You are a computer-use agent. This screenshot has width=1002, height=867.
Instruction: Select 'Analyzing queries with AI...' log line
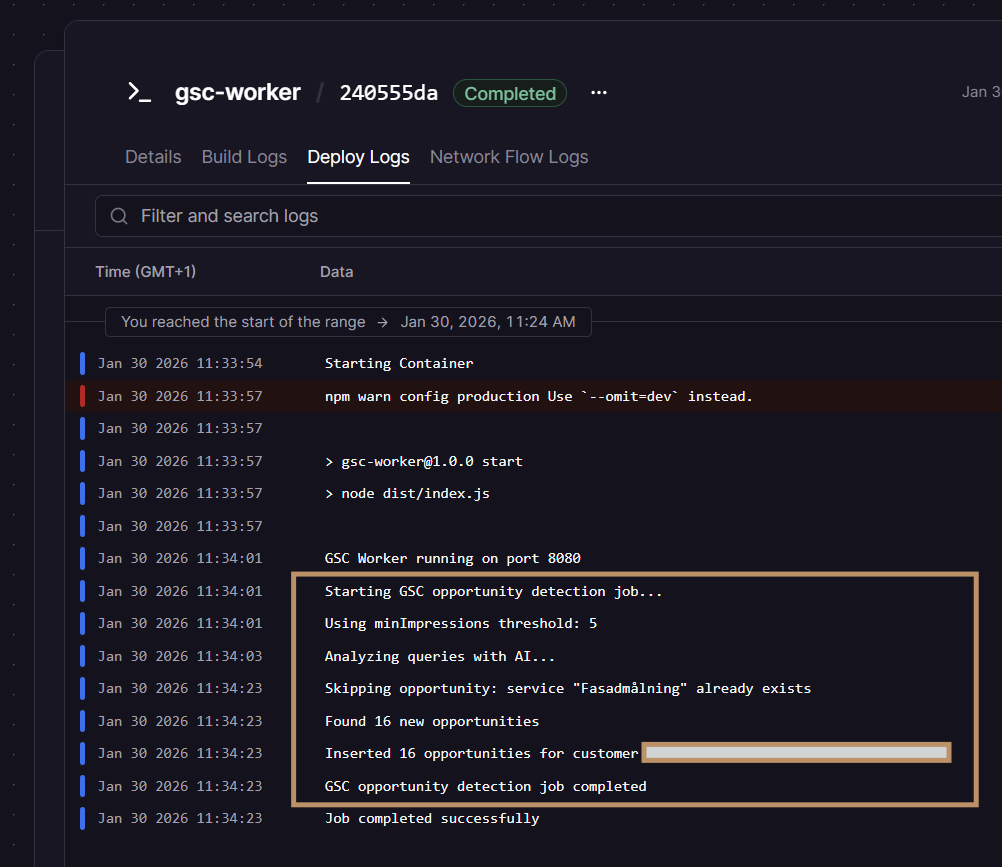pyautogui.click(x=440, y=657)
